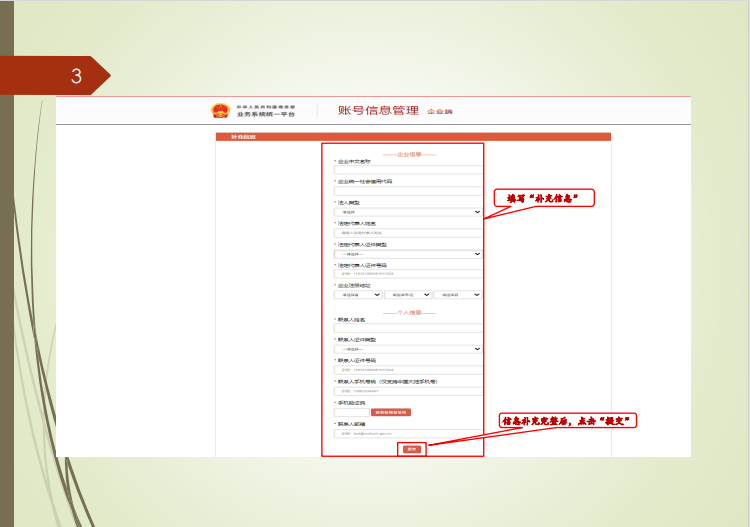Click the 企业端 label in header
The image size is (750, 527).
tap(440, 111)
